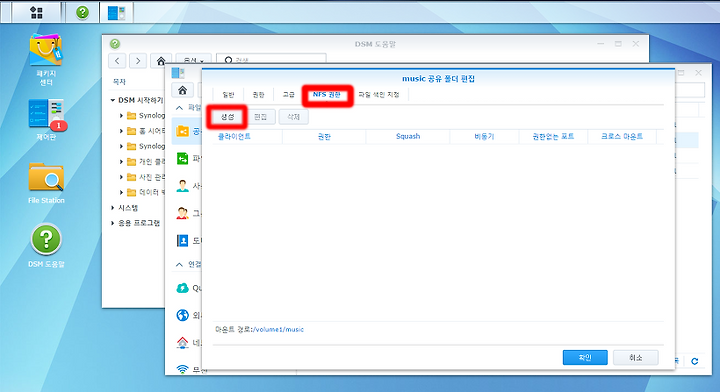Screen dimensions: 720x392
Task: Click the 크로스 마운트 column header
Action: (x=622, y=136)
